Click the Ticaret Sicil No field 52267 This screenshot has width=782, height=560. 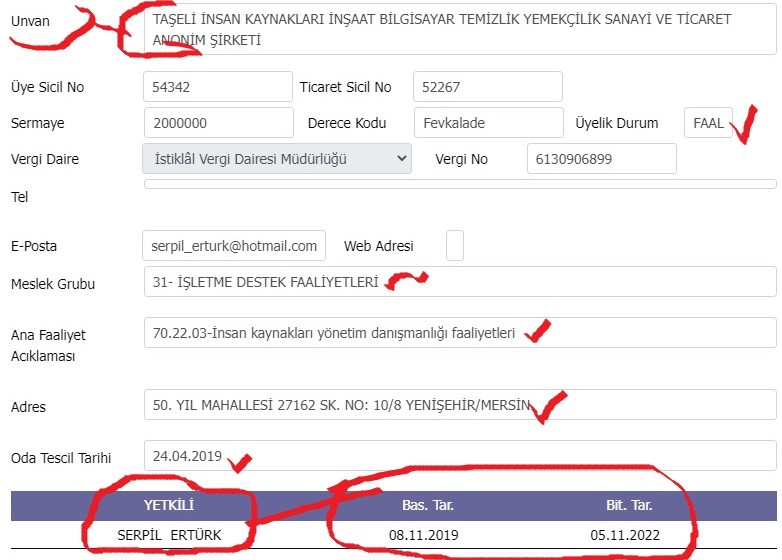(488, 87)
